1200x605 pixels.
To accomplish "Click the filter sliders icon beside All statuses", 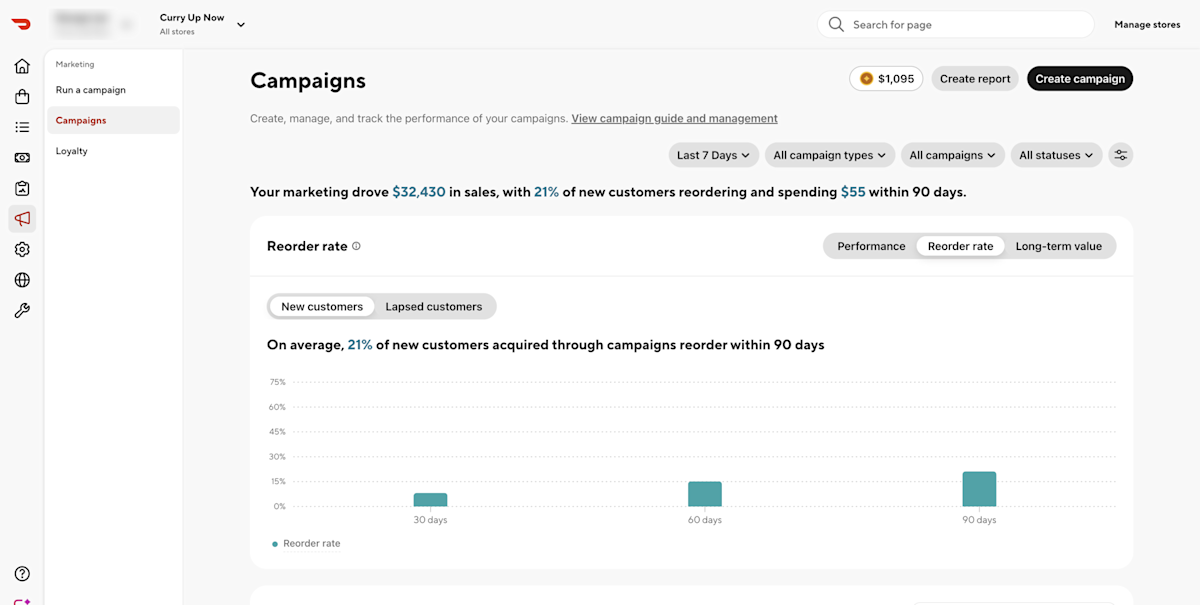I will [x=1121, y=155].
